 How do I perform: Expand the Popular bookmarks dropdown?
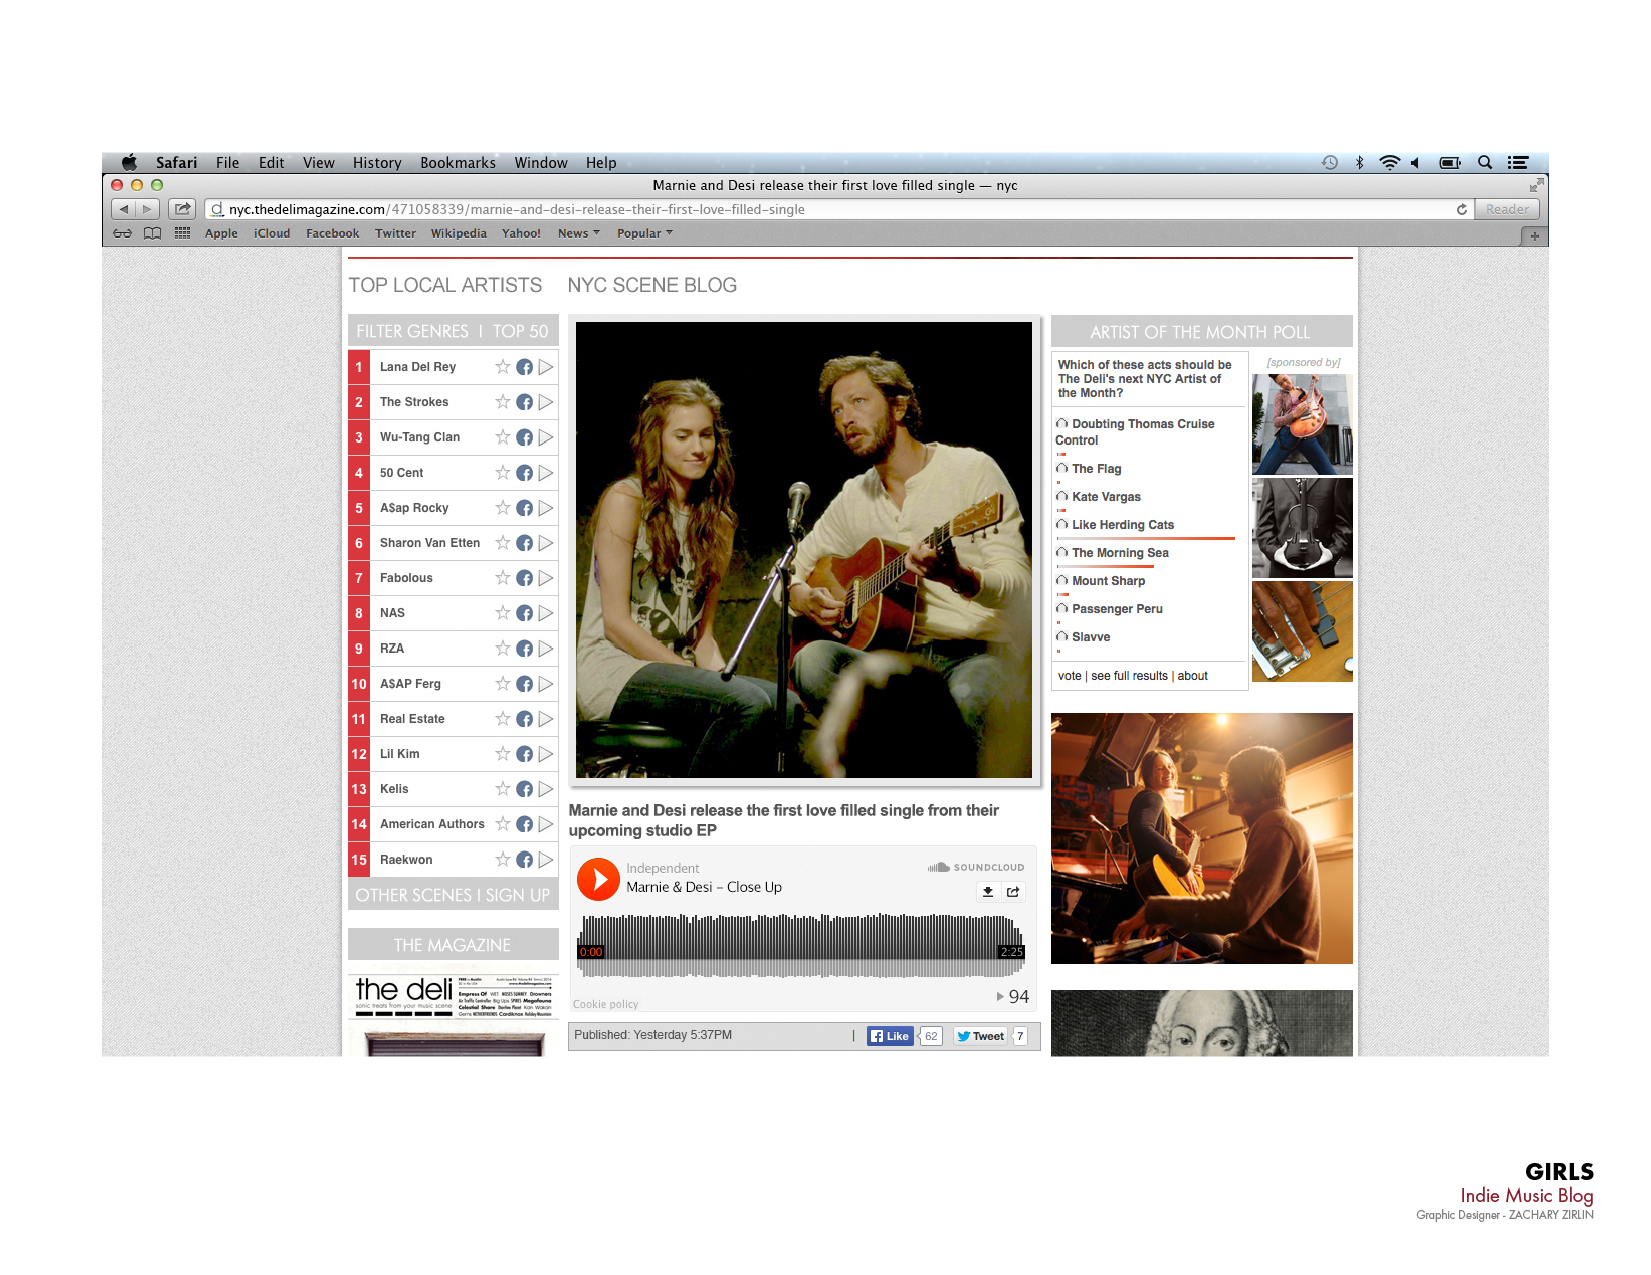[x=645, y=233]
